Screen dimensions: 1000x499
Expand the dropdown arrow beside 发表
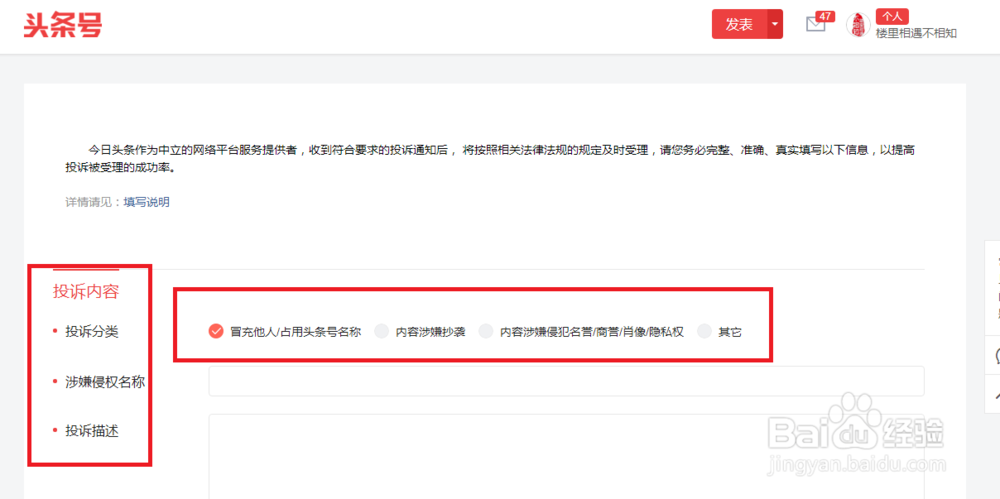[x=775, y=24]
